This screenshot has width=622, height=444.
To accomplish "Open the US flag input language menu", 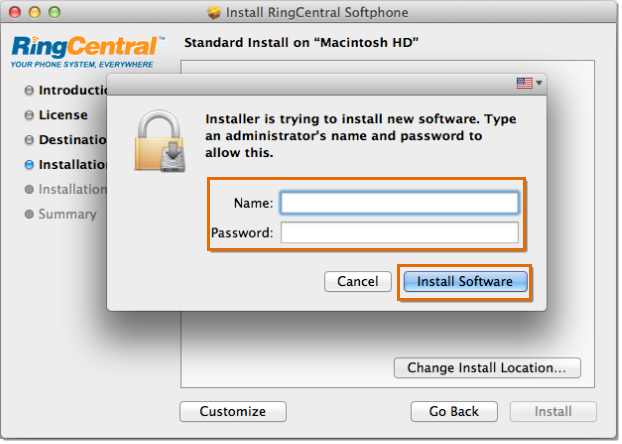I will pyautogui.click(x=529, y=83).
